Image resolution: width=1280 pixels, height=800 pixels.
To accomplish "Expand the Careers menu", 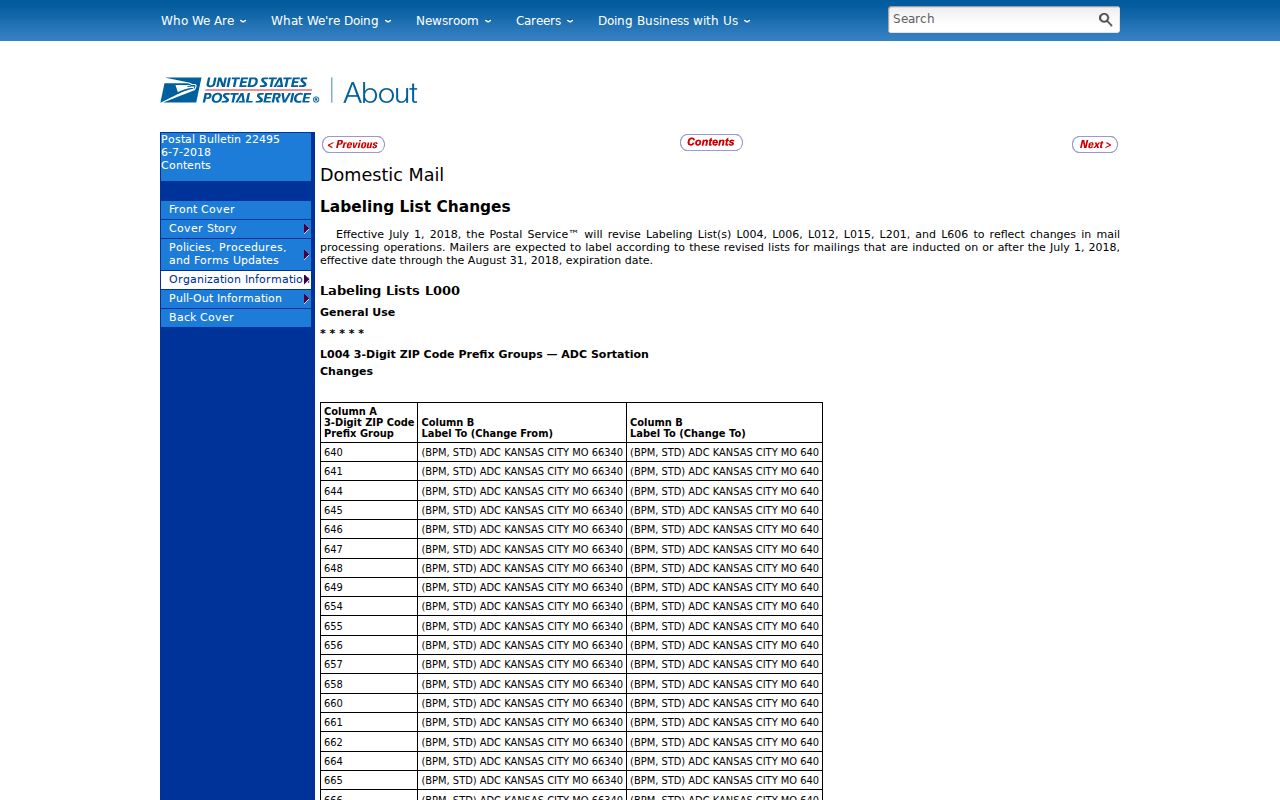I will click(545, 20).
